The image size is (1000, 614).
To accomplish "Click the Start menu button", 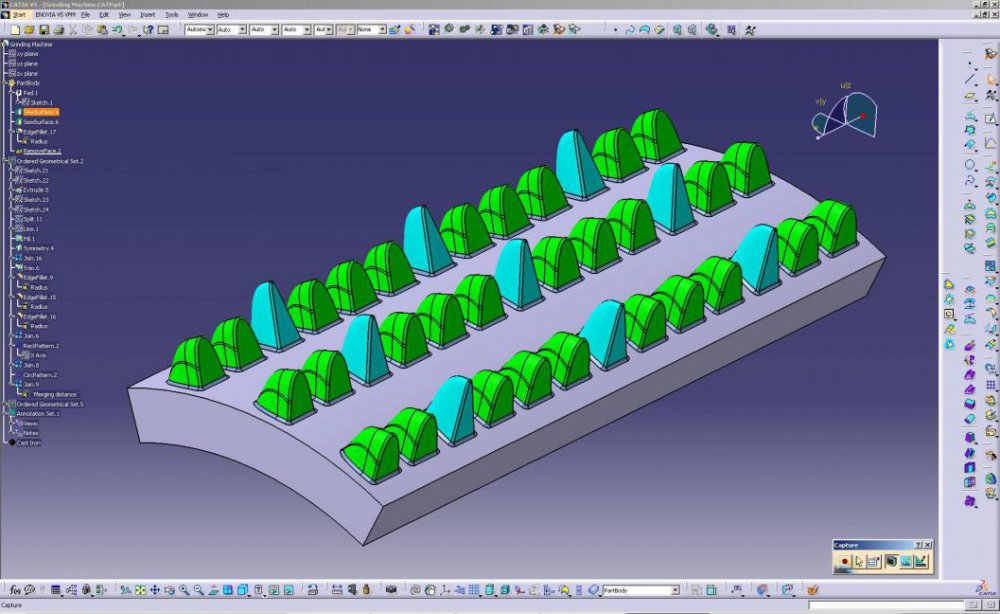I will tap(20, 15).
